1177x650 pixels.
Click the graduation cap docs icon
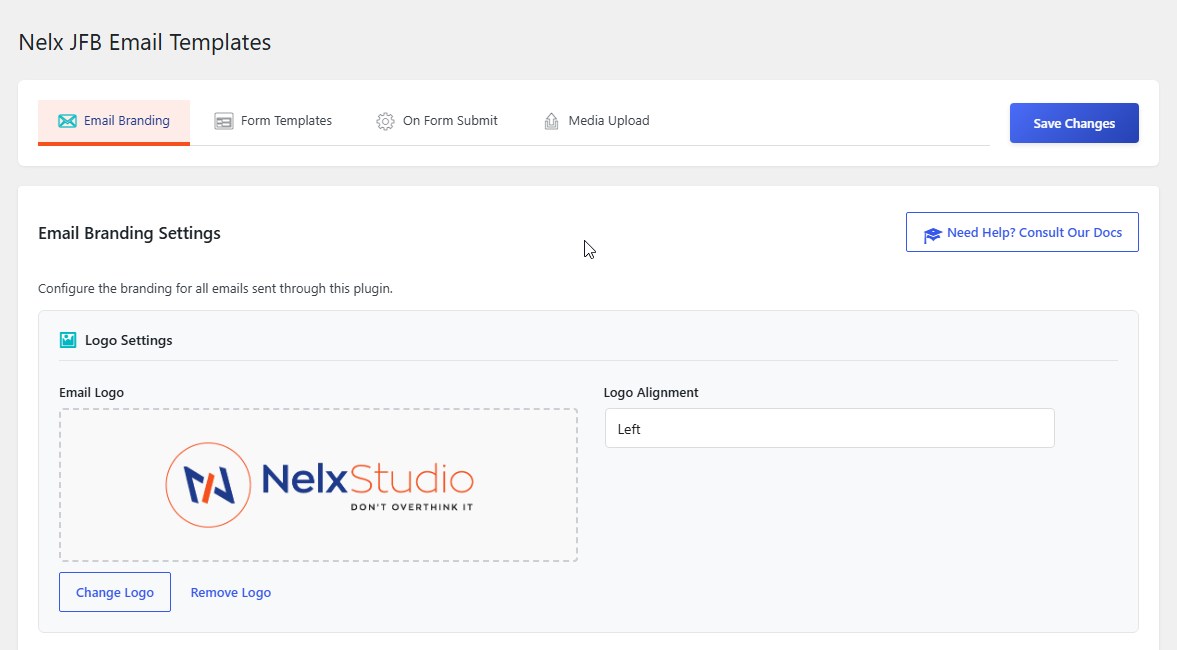click(932, 235)
